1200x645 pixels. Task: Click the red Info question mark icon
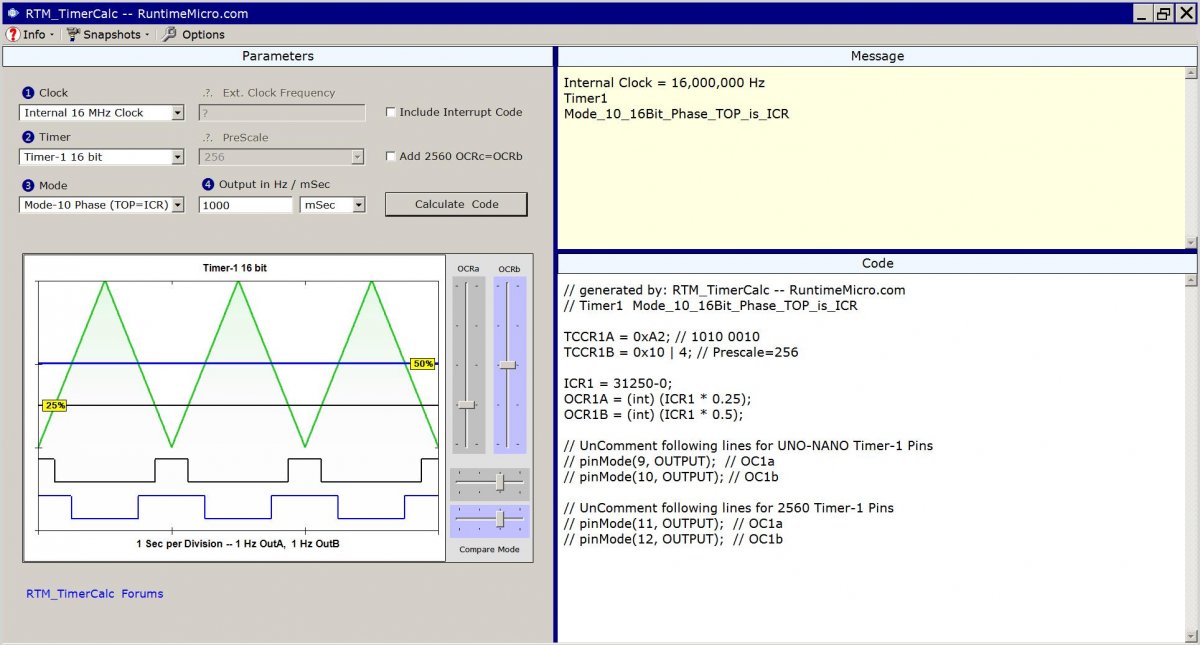point(13,34)
